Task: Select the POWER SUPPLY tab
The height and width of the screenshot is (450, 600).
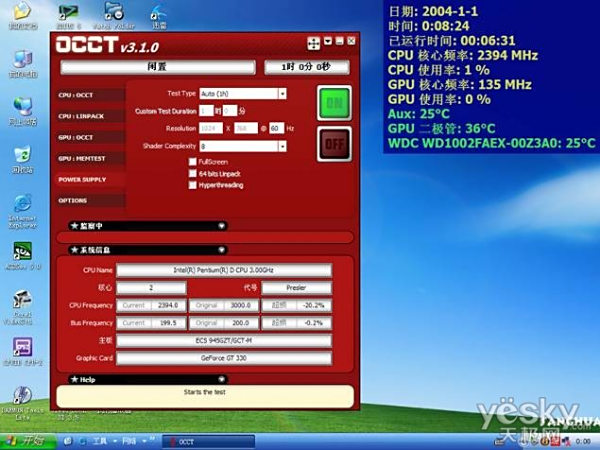Action: click(90, 179)
